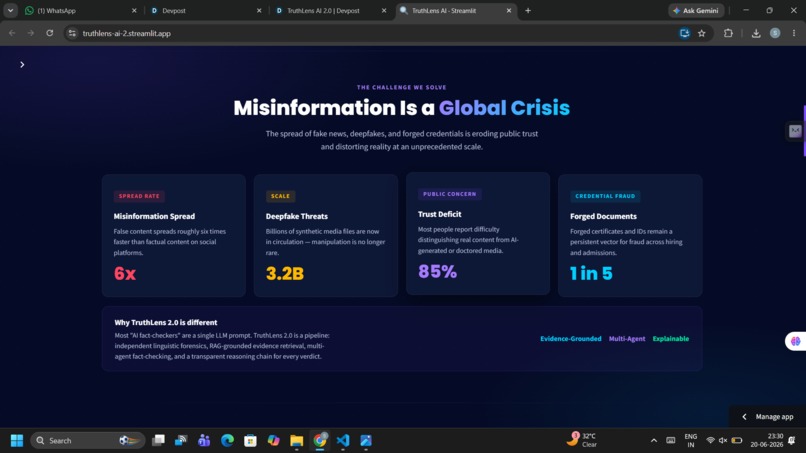The width and height of the screenshot is (806, 453).
Task: Go back to previous page
Action: pyautogui.click(x=12, y=33)
